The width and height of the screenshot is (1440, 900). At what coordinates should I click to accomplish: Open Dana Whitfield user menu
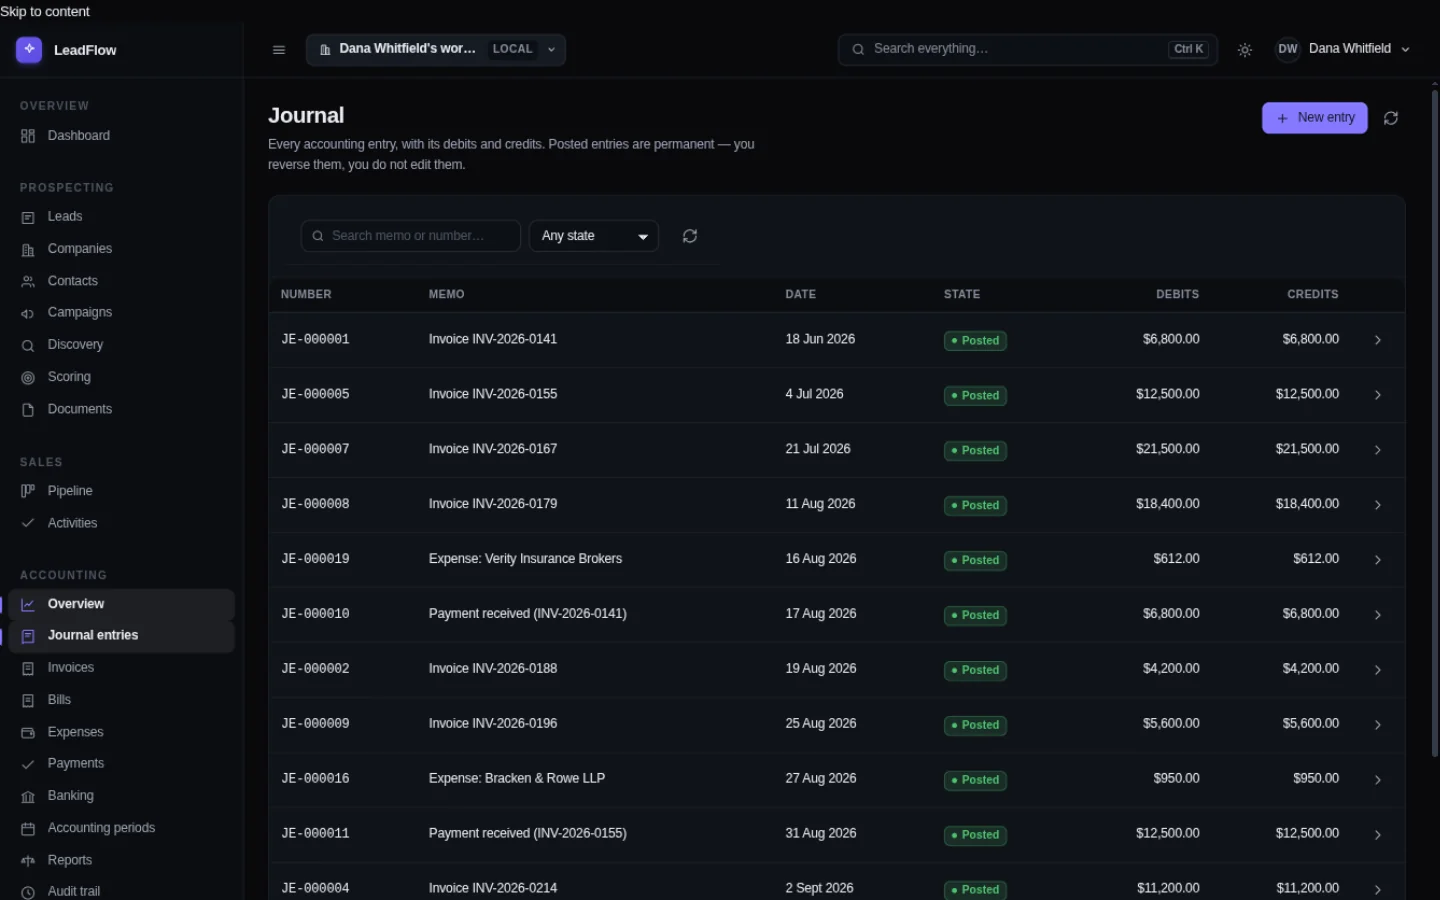pyautogui.click(x=1343, y=49)
